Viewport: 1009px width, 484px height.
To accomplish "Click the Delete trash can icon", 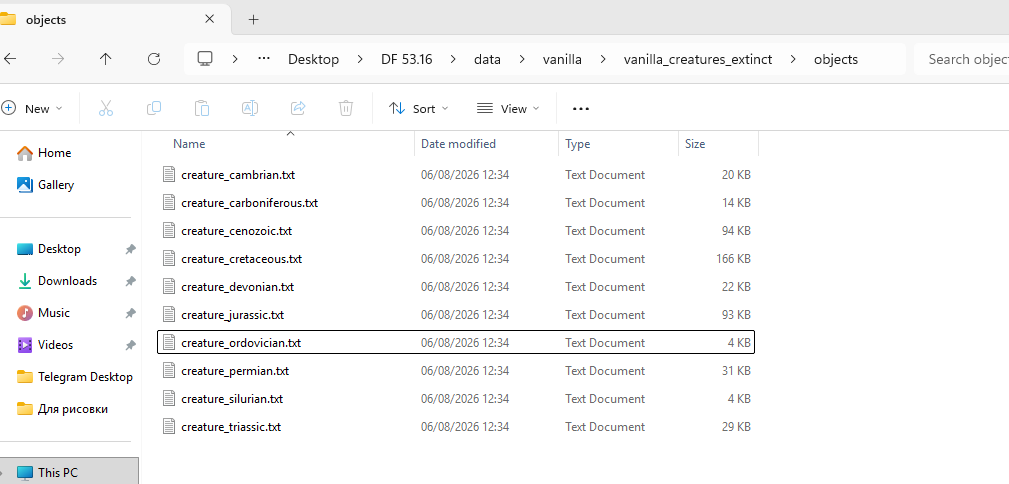I will tap(346, 108).
